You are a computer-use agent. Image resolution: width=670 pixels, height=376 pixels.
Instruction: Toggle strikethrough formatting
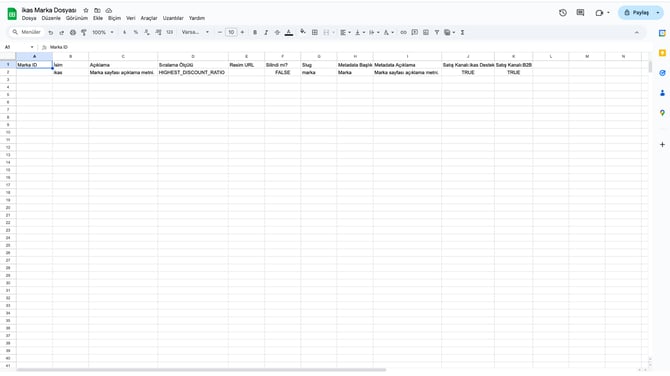(x=277, y=32)
